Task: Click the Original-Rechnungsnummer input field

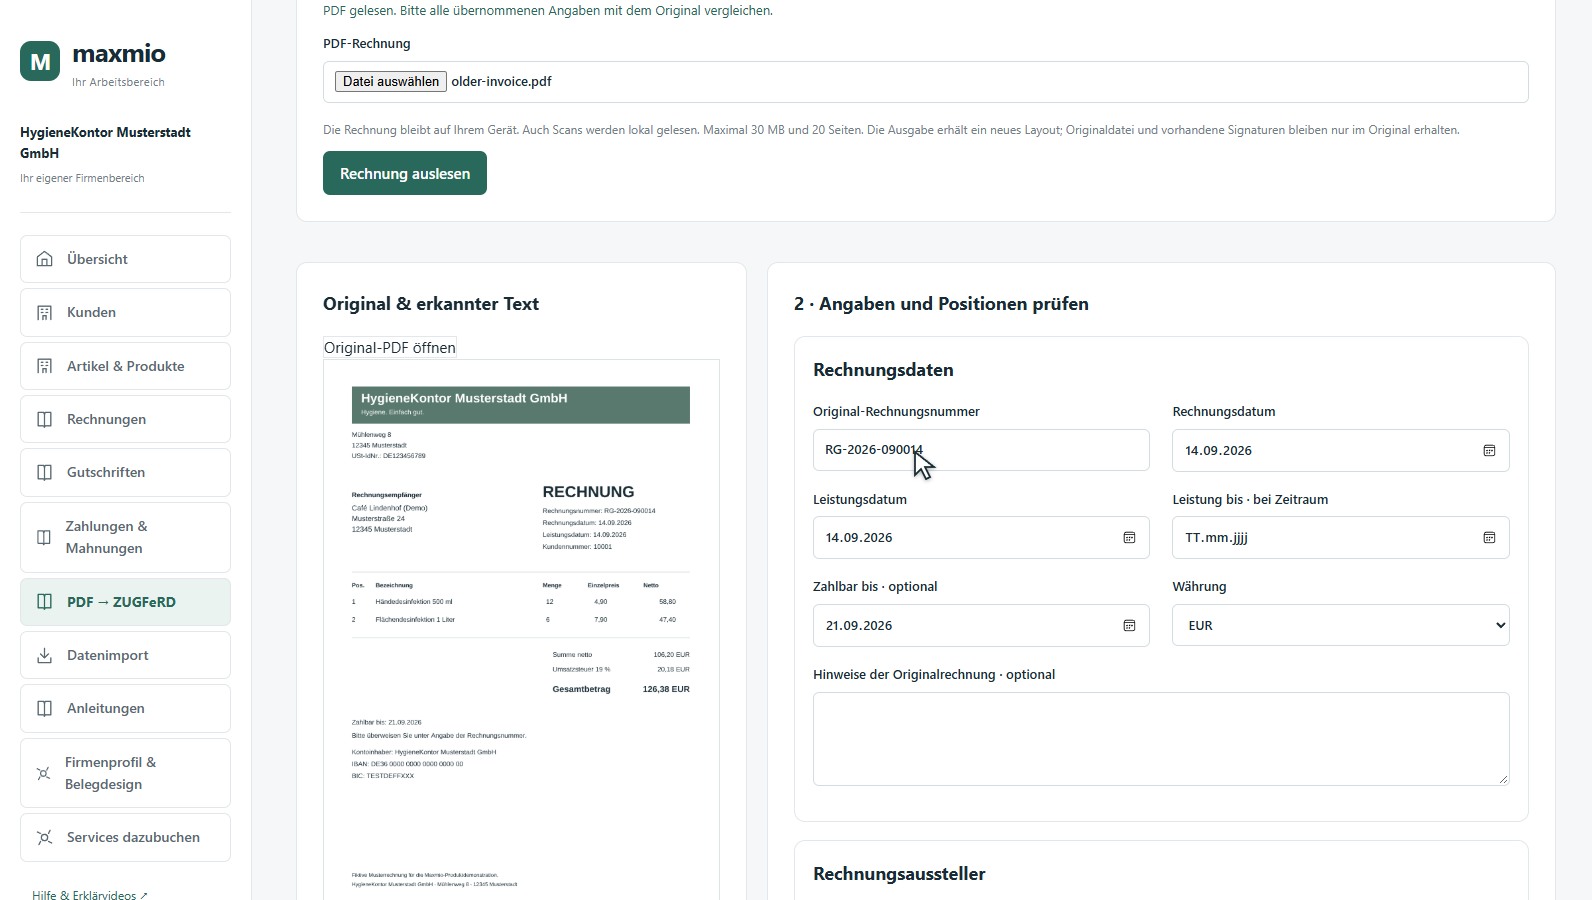Action: pyautogui.click(x=981, y=450)
